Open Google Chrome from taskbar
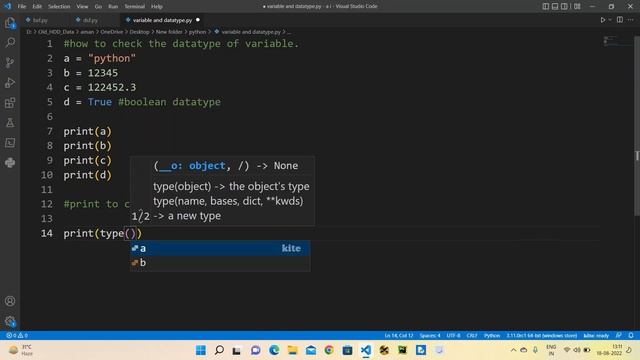This screenshot has height=360, width=640. tap(329, 350)
